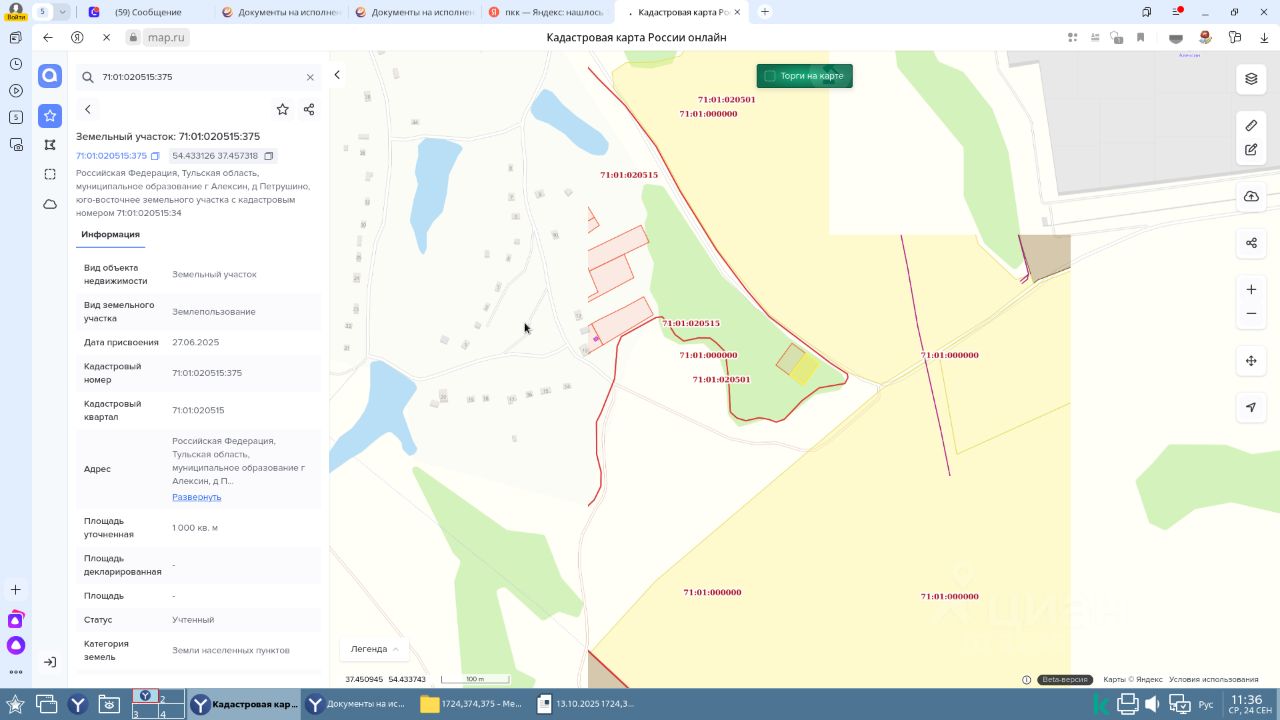Switch to the '(59) Сообщение' browser tab
This screenshot has height=720, width=1280.
pos(148,12)
